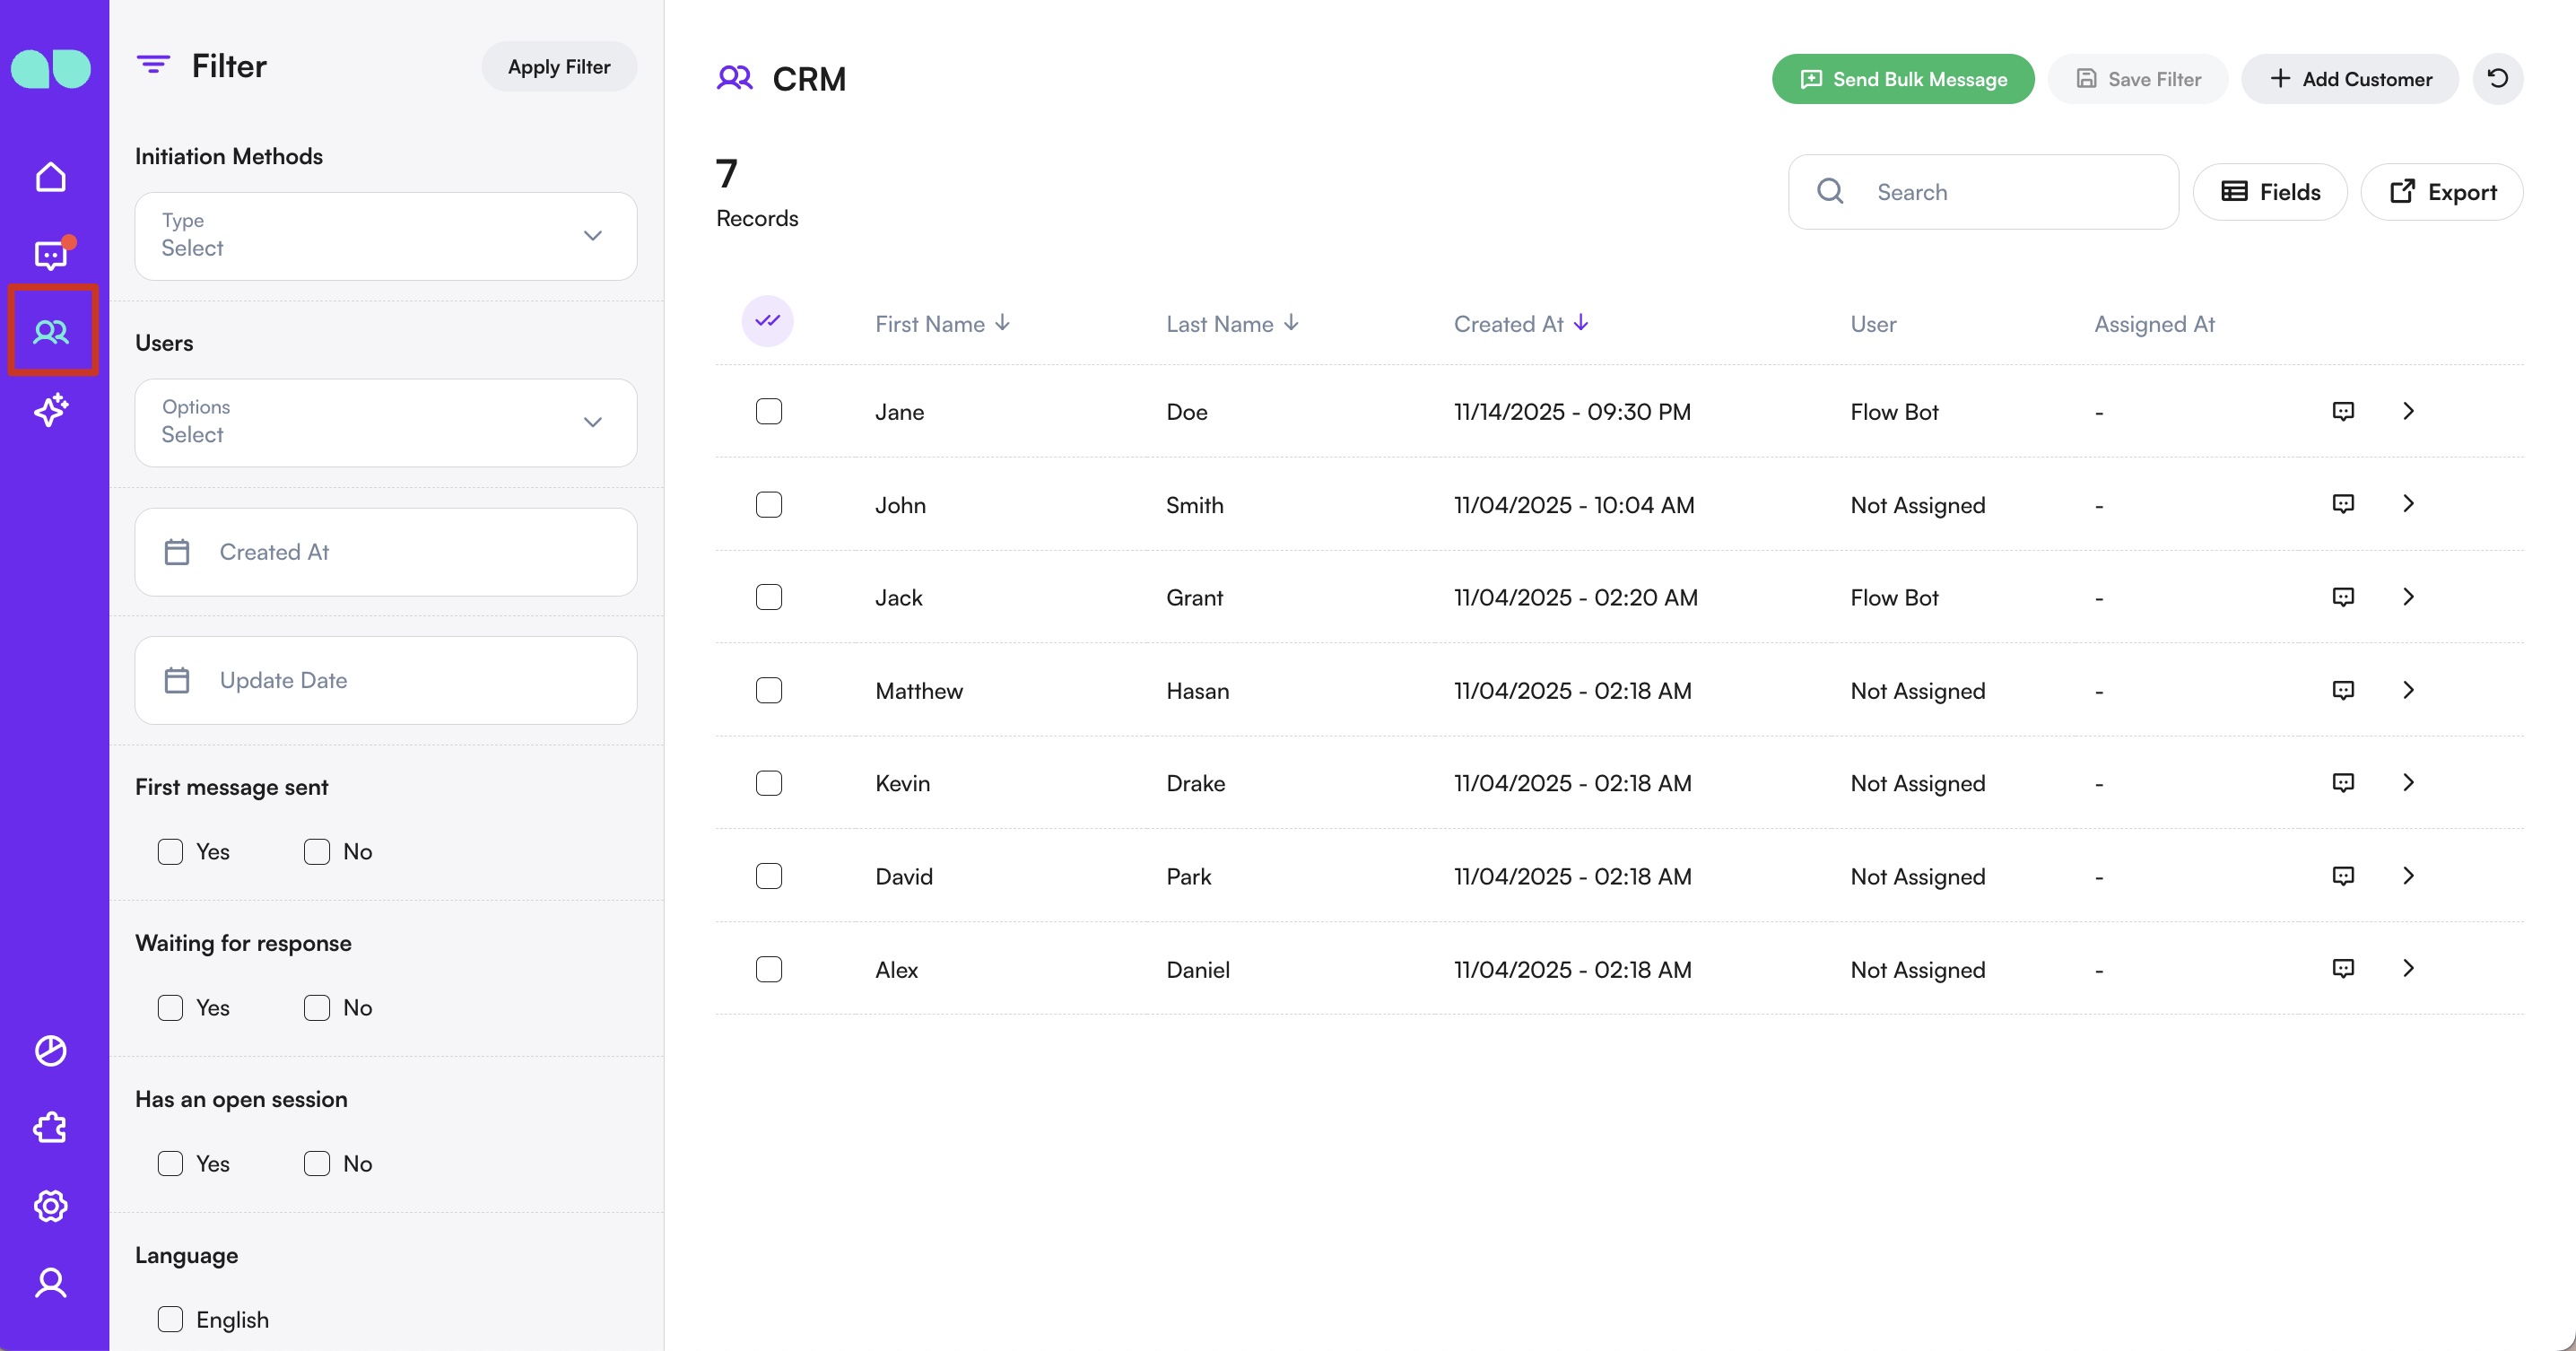Open the messages icon with notification dot
2576x1351 pixels.
click(x=51, y=255)
